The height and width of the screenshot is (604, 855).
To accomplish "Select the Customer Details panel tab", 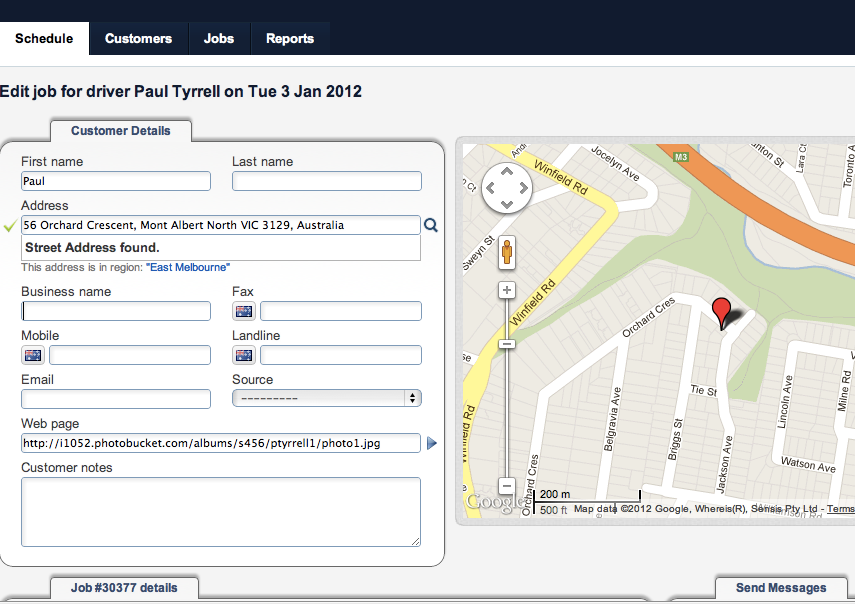I will (121, 131).
